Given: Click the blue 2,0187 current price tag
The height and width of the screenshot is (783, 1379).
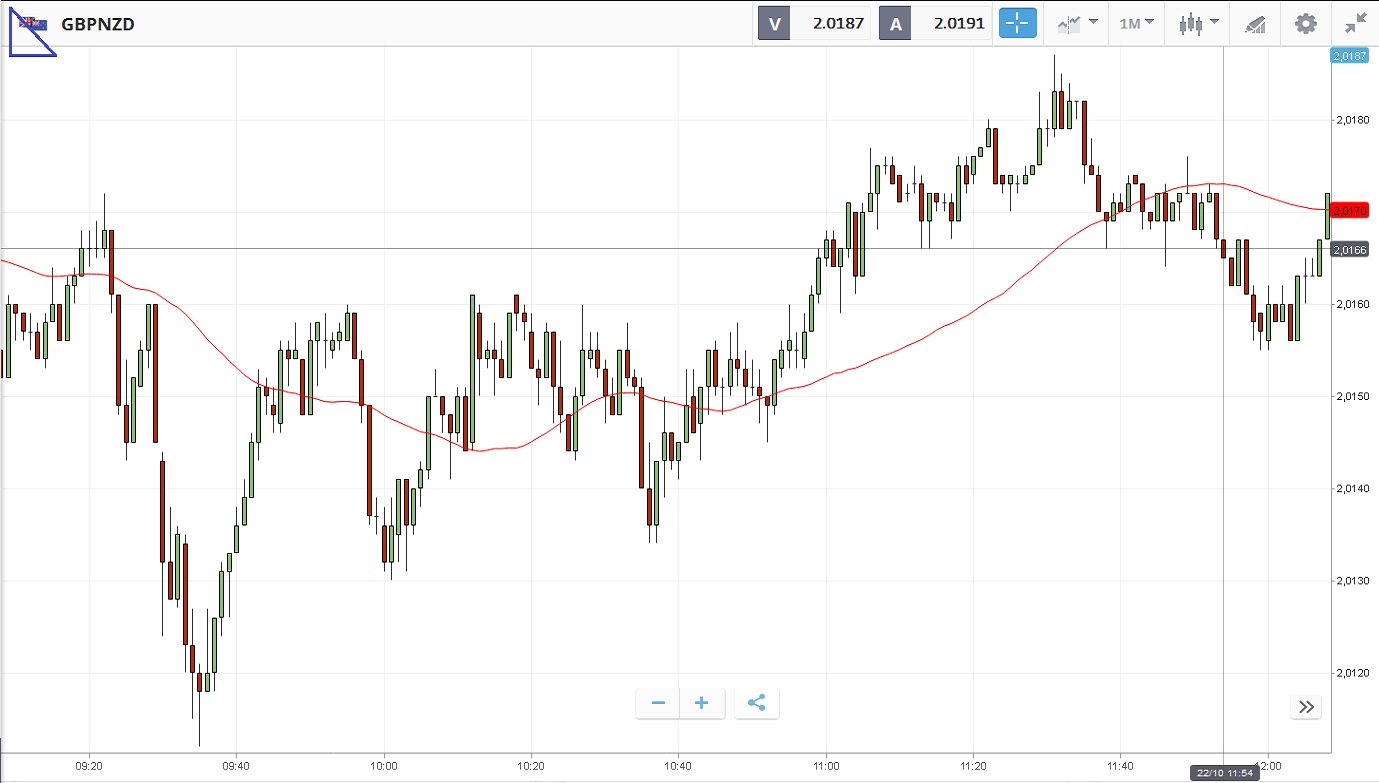Looking at the screenshot, I should pos(1350,56).
